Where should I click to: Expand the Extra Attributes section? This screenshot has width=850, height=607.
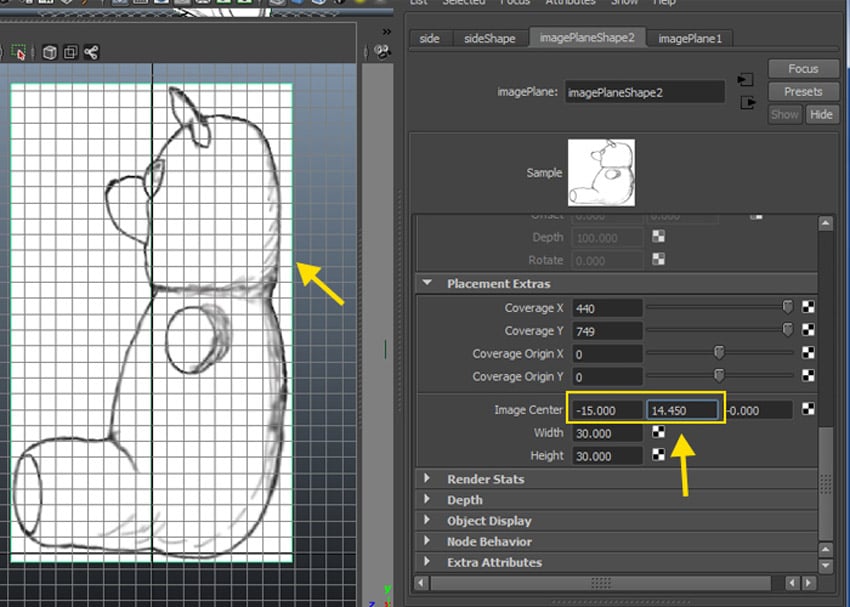coord(427,563)
